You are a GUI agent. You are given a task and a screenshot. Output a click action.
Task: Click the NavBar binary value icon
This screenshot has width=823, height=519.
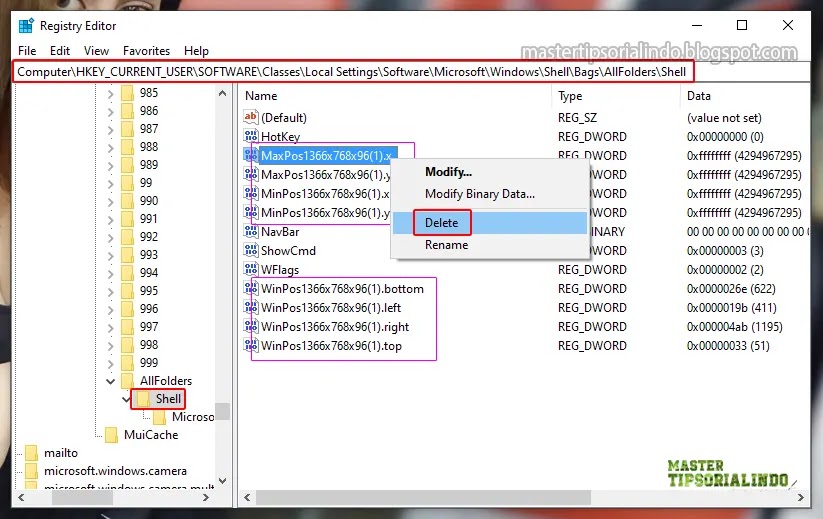point(251,231)
